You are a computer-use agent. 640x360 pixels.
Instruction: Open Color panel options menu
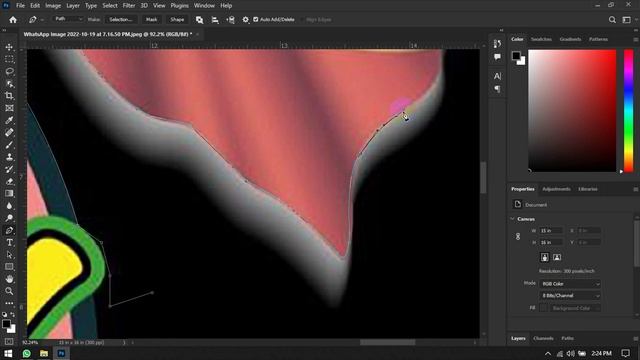pyautogui.click(x=636, y=40)
